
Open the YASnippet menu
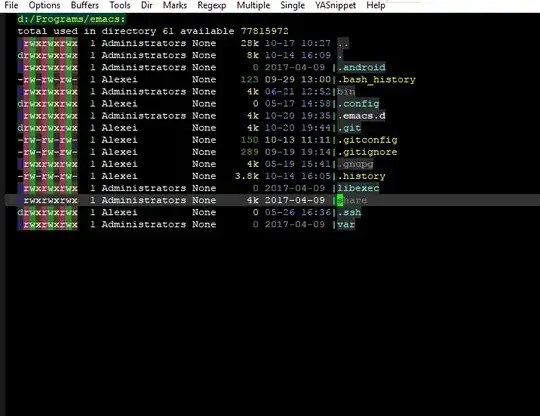tap(335, 6)
